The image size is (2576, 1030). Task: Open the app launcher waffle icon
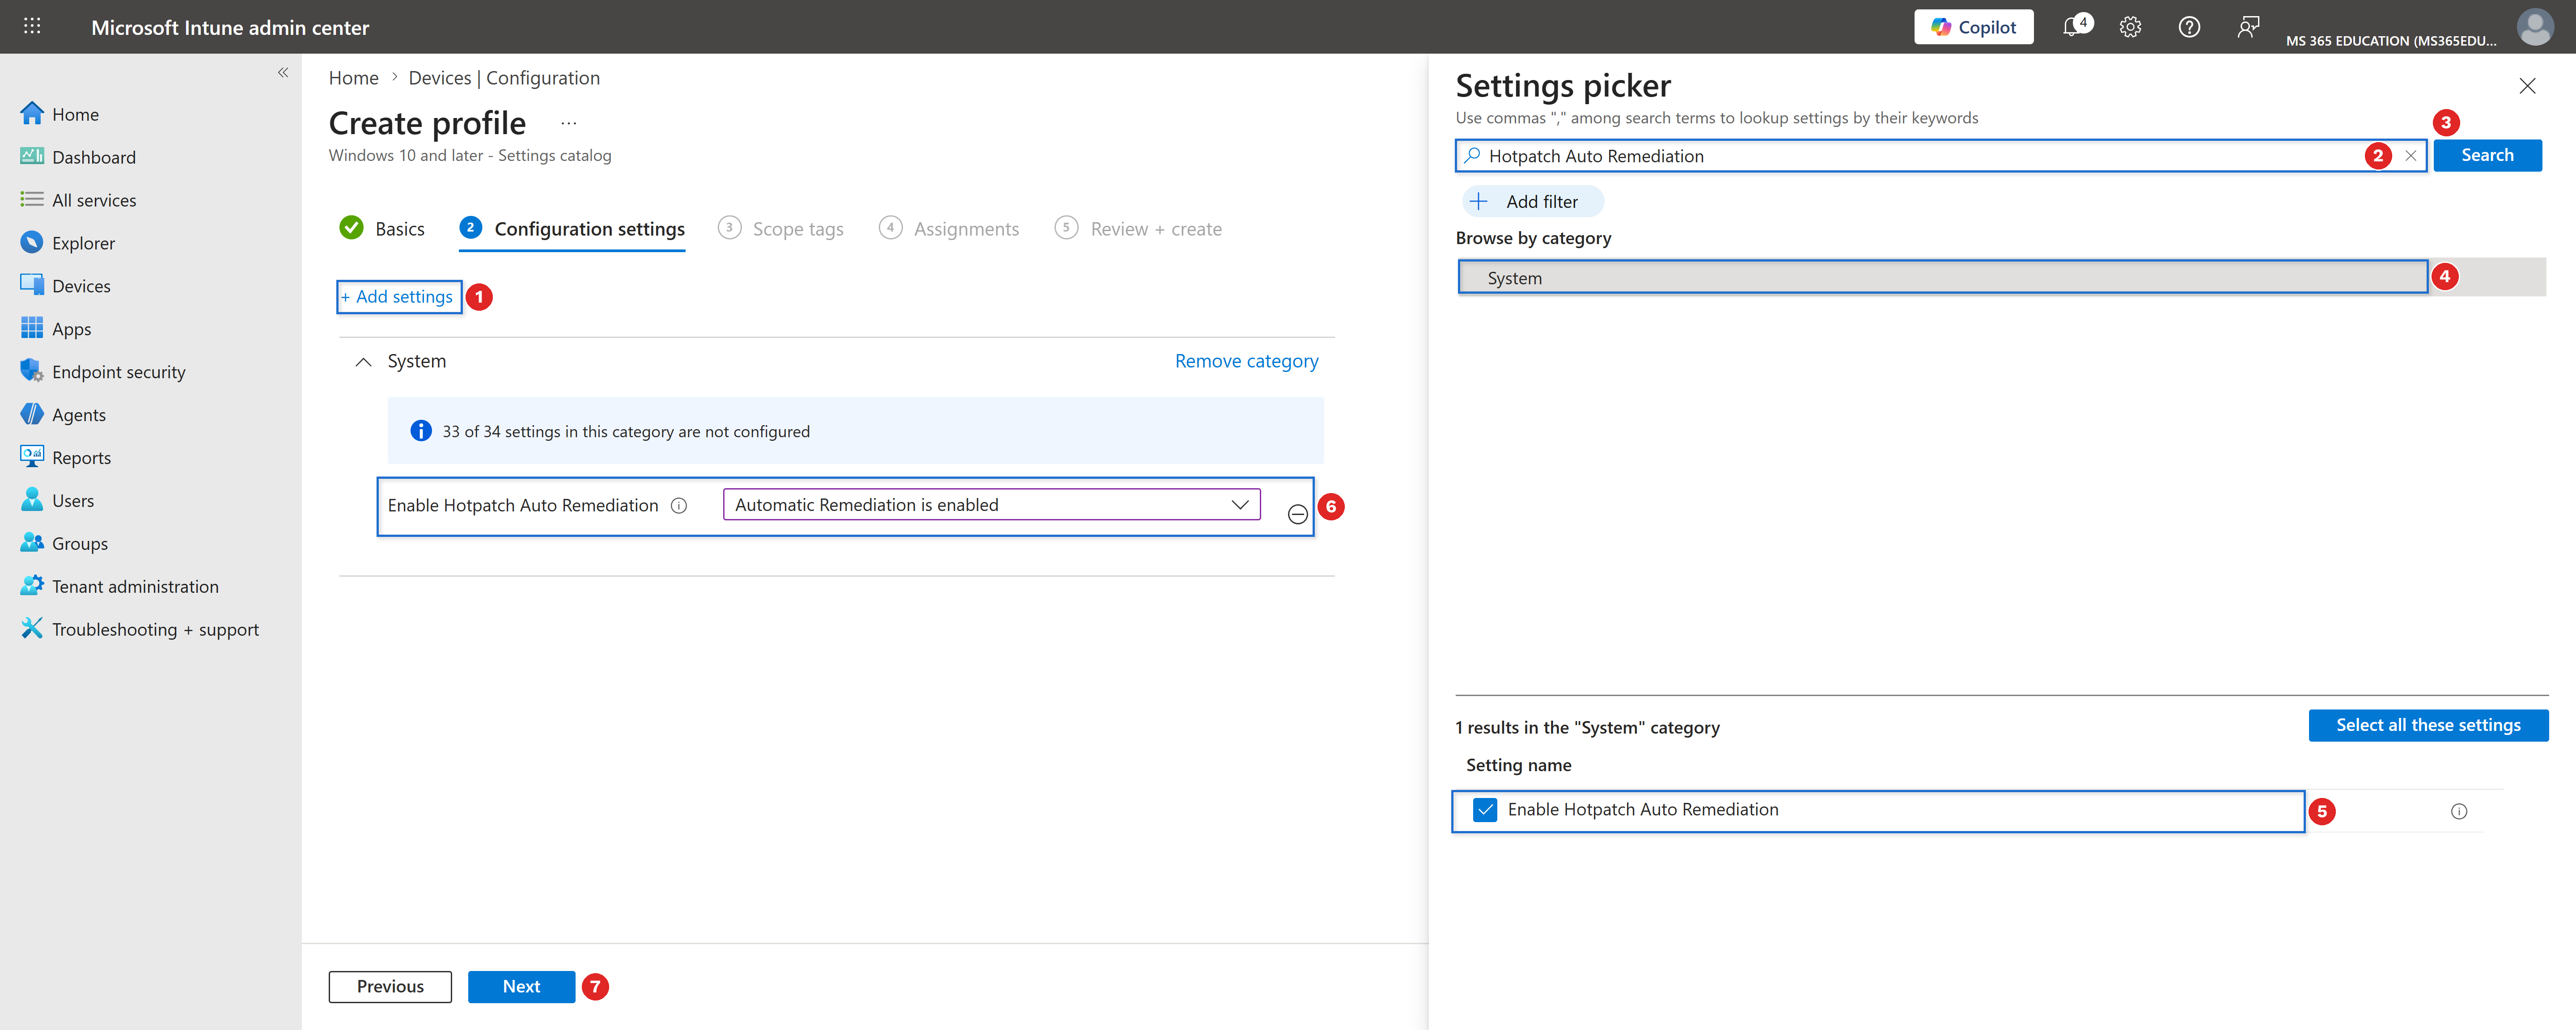click(x=32, y=27)
